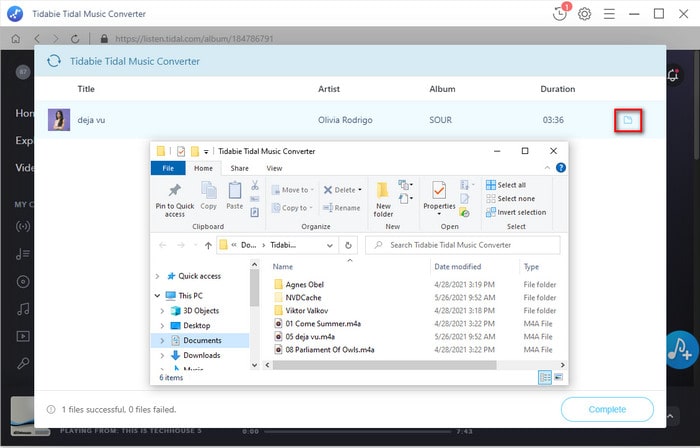The image size is (700, 448).
Task: Create a New folder
Action: point(383,199)
